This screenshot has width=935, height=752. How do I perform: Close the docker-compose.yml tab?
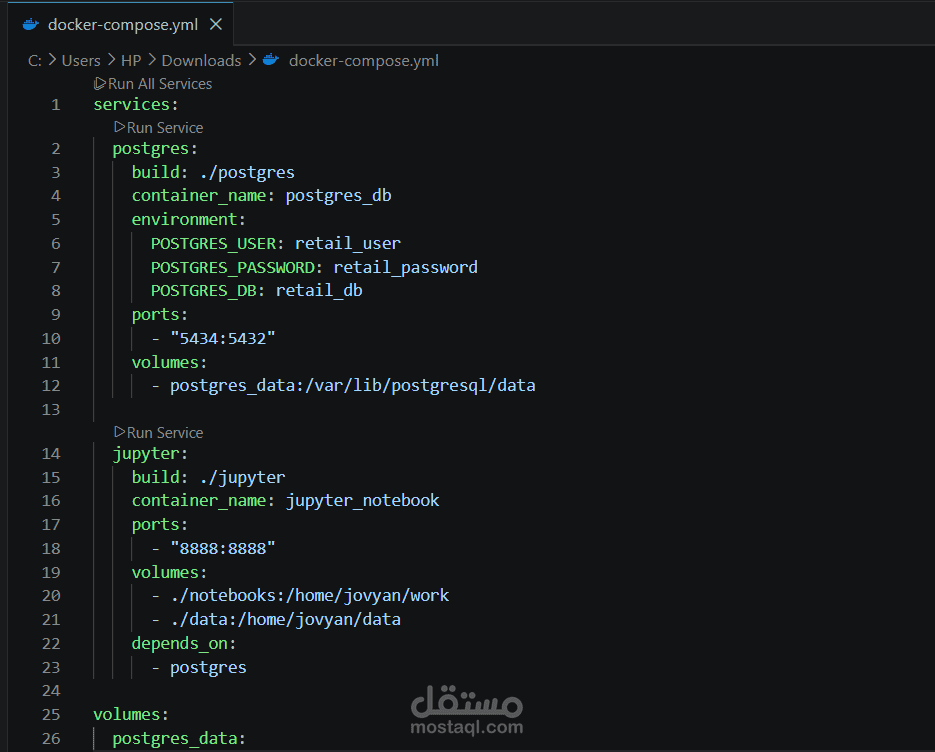(x=216, y=24)
